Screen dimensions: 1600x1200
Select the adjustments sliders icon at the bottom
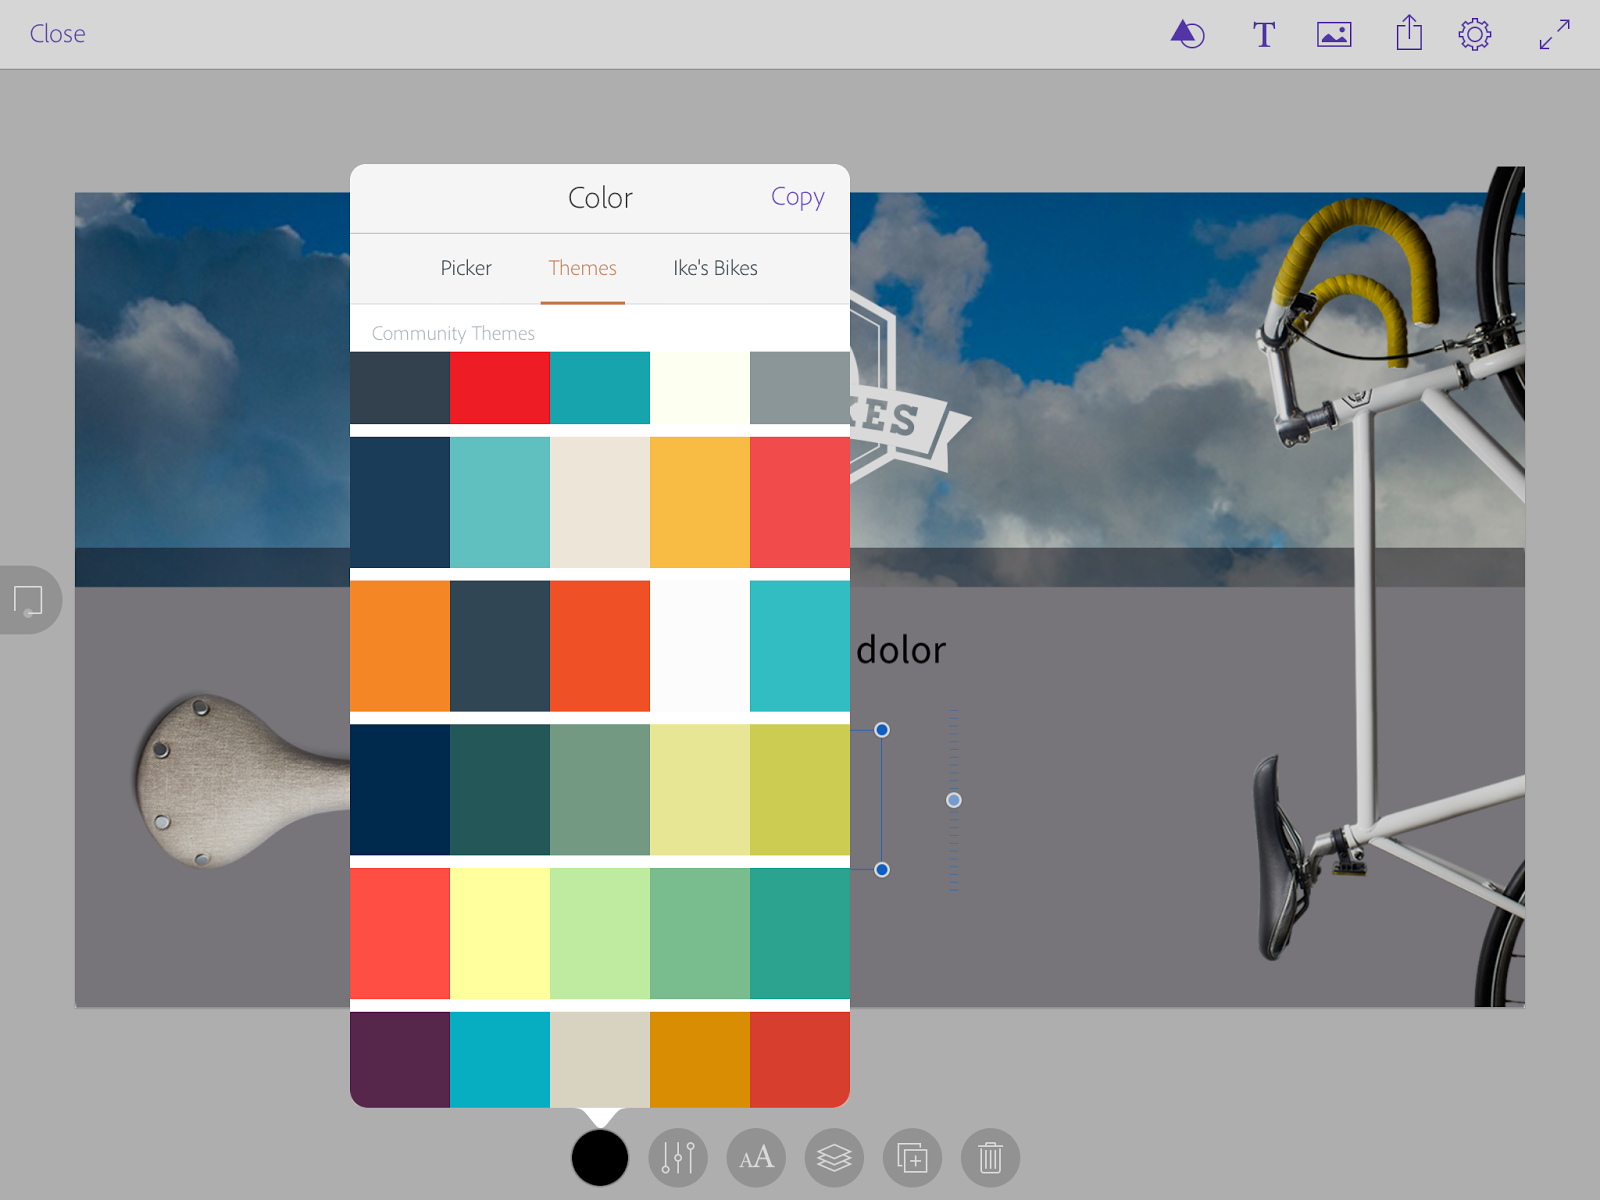click(678, 1158)
